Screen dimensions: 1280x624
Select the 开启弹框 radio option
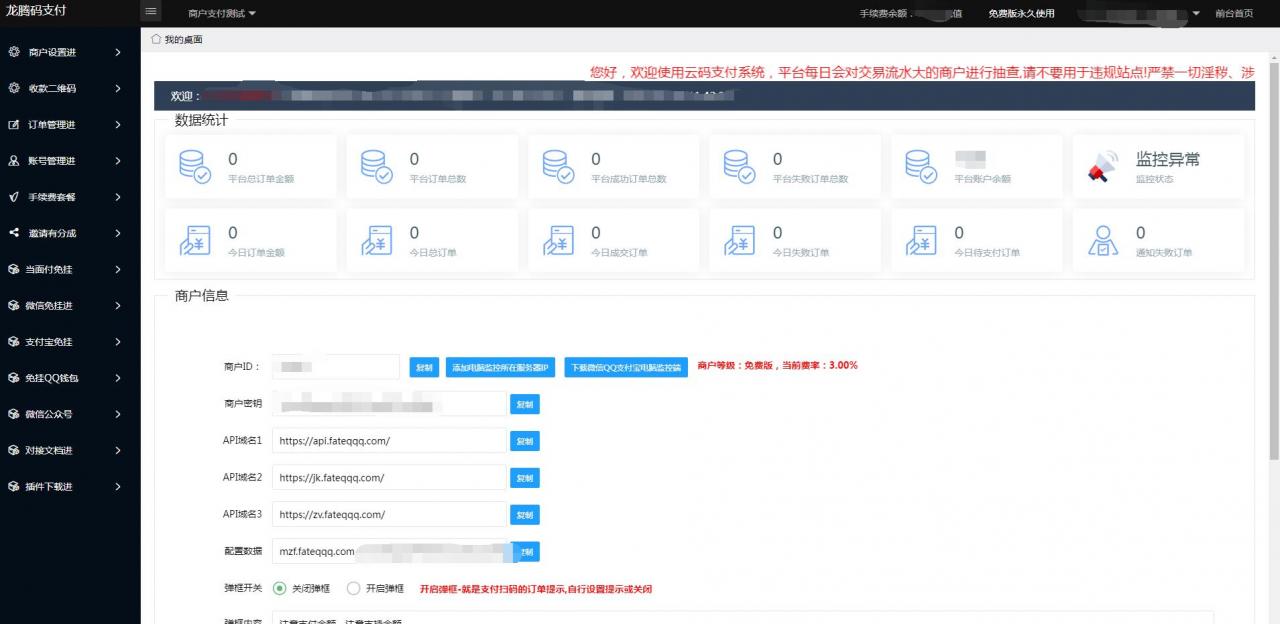coord(353,588)
